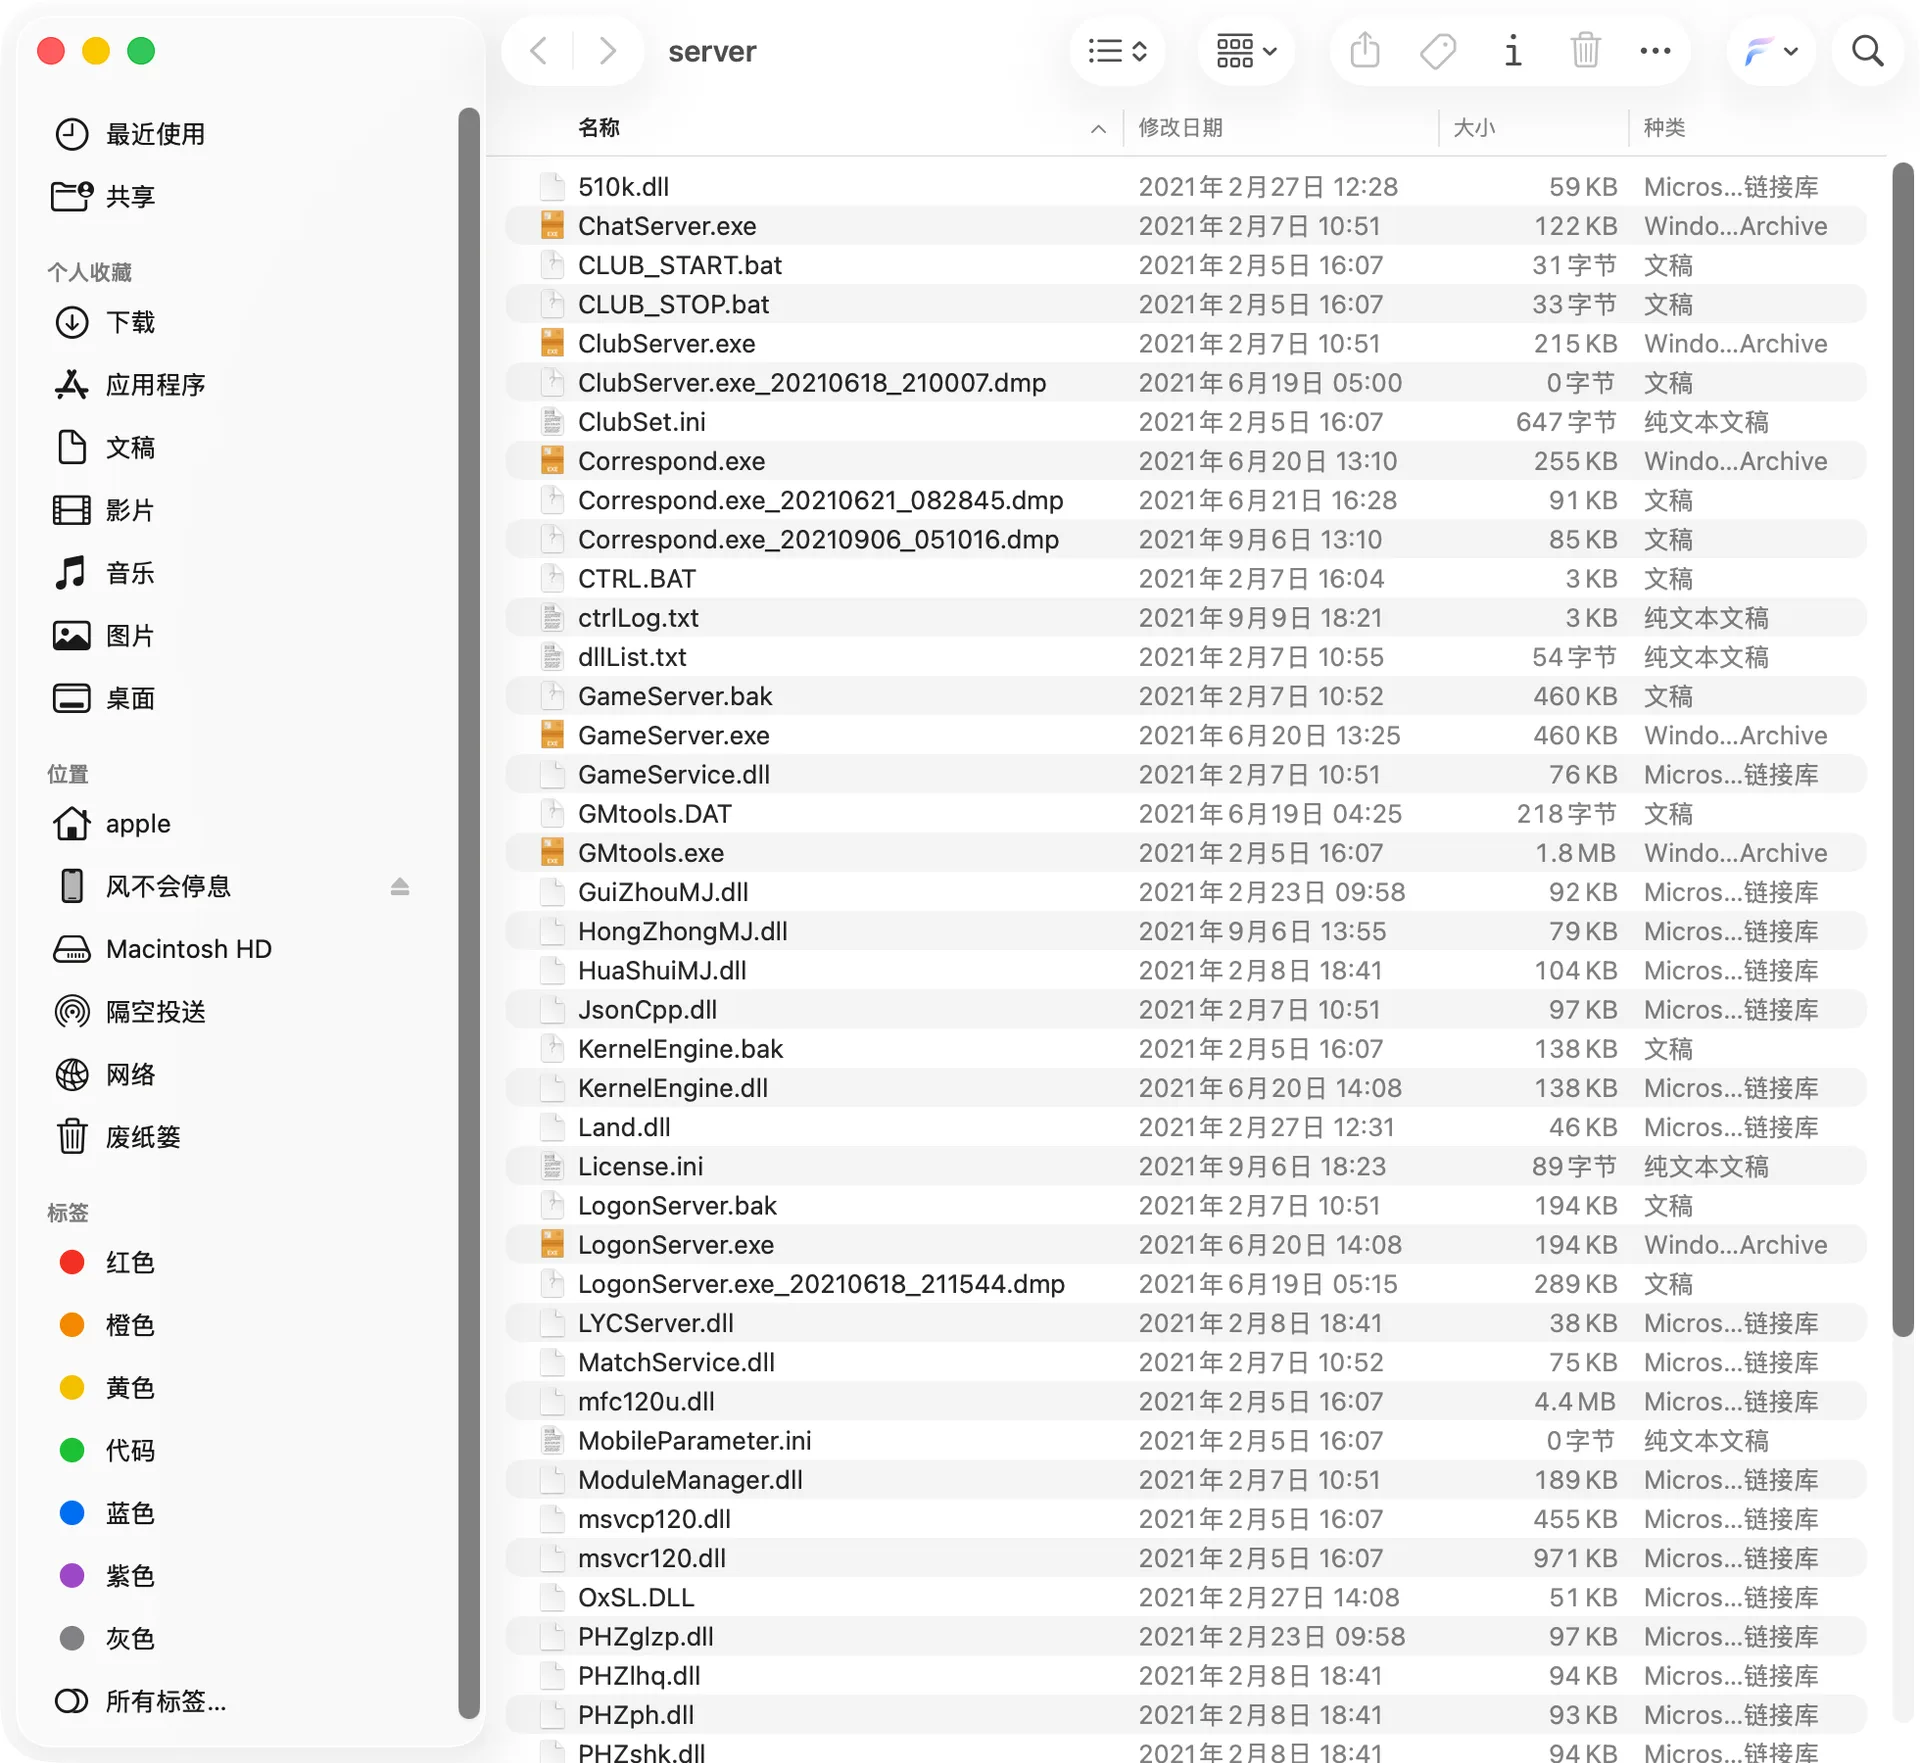This screenshot has height=1763, width=1920.
Task: Open 应用程序 in the sidebar
Action: point(155,384)
